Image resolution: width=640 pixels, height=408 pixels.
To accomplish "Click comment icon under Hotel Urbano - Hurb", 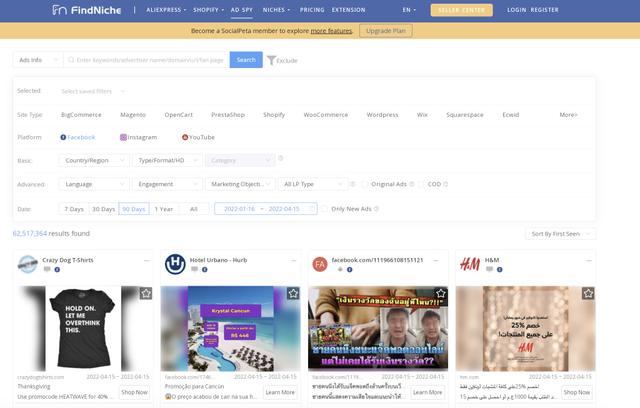I will coord(195,269).
